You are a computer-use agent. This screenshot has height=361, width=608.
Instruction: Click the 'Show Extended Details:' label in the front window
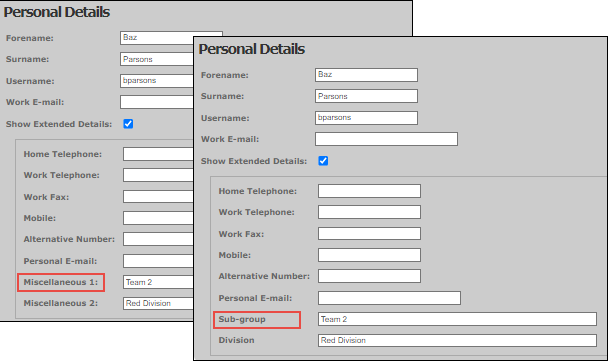click(254, 161)
